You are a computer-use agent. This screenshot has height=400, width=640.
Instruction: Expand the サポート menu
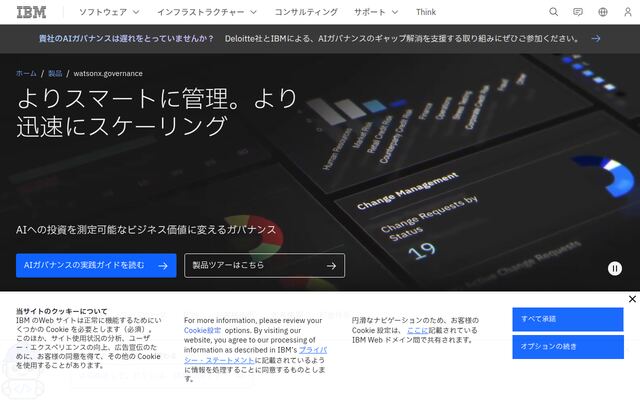[x=376, y=12]
